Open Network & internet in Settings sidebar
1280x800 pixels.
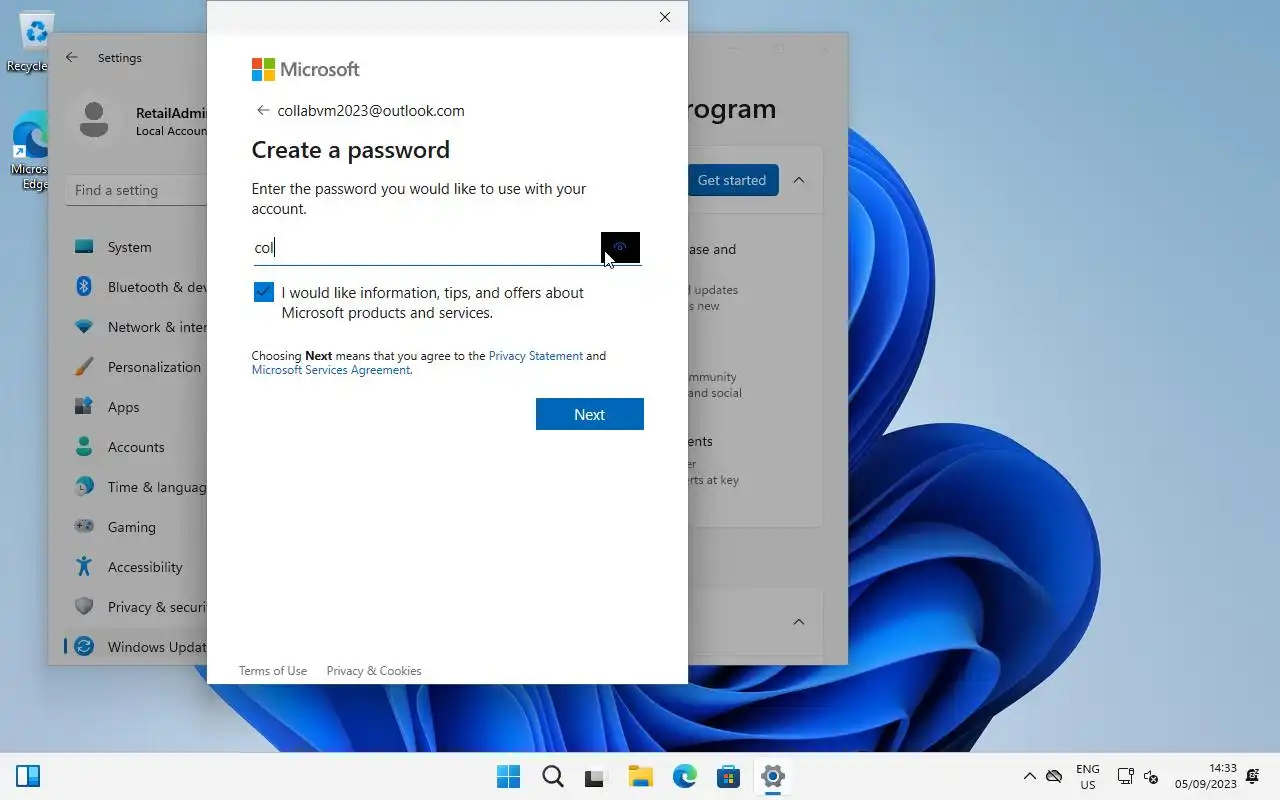(135, 327)
